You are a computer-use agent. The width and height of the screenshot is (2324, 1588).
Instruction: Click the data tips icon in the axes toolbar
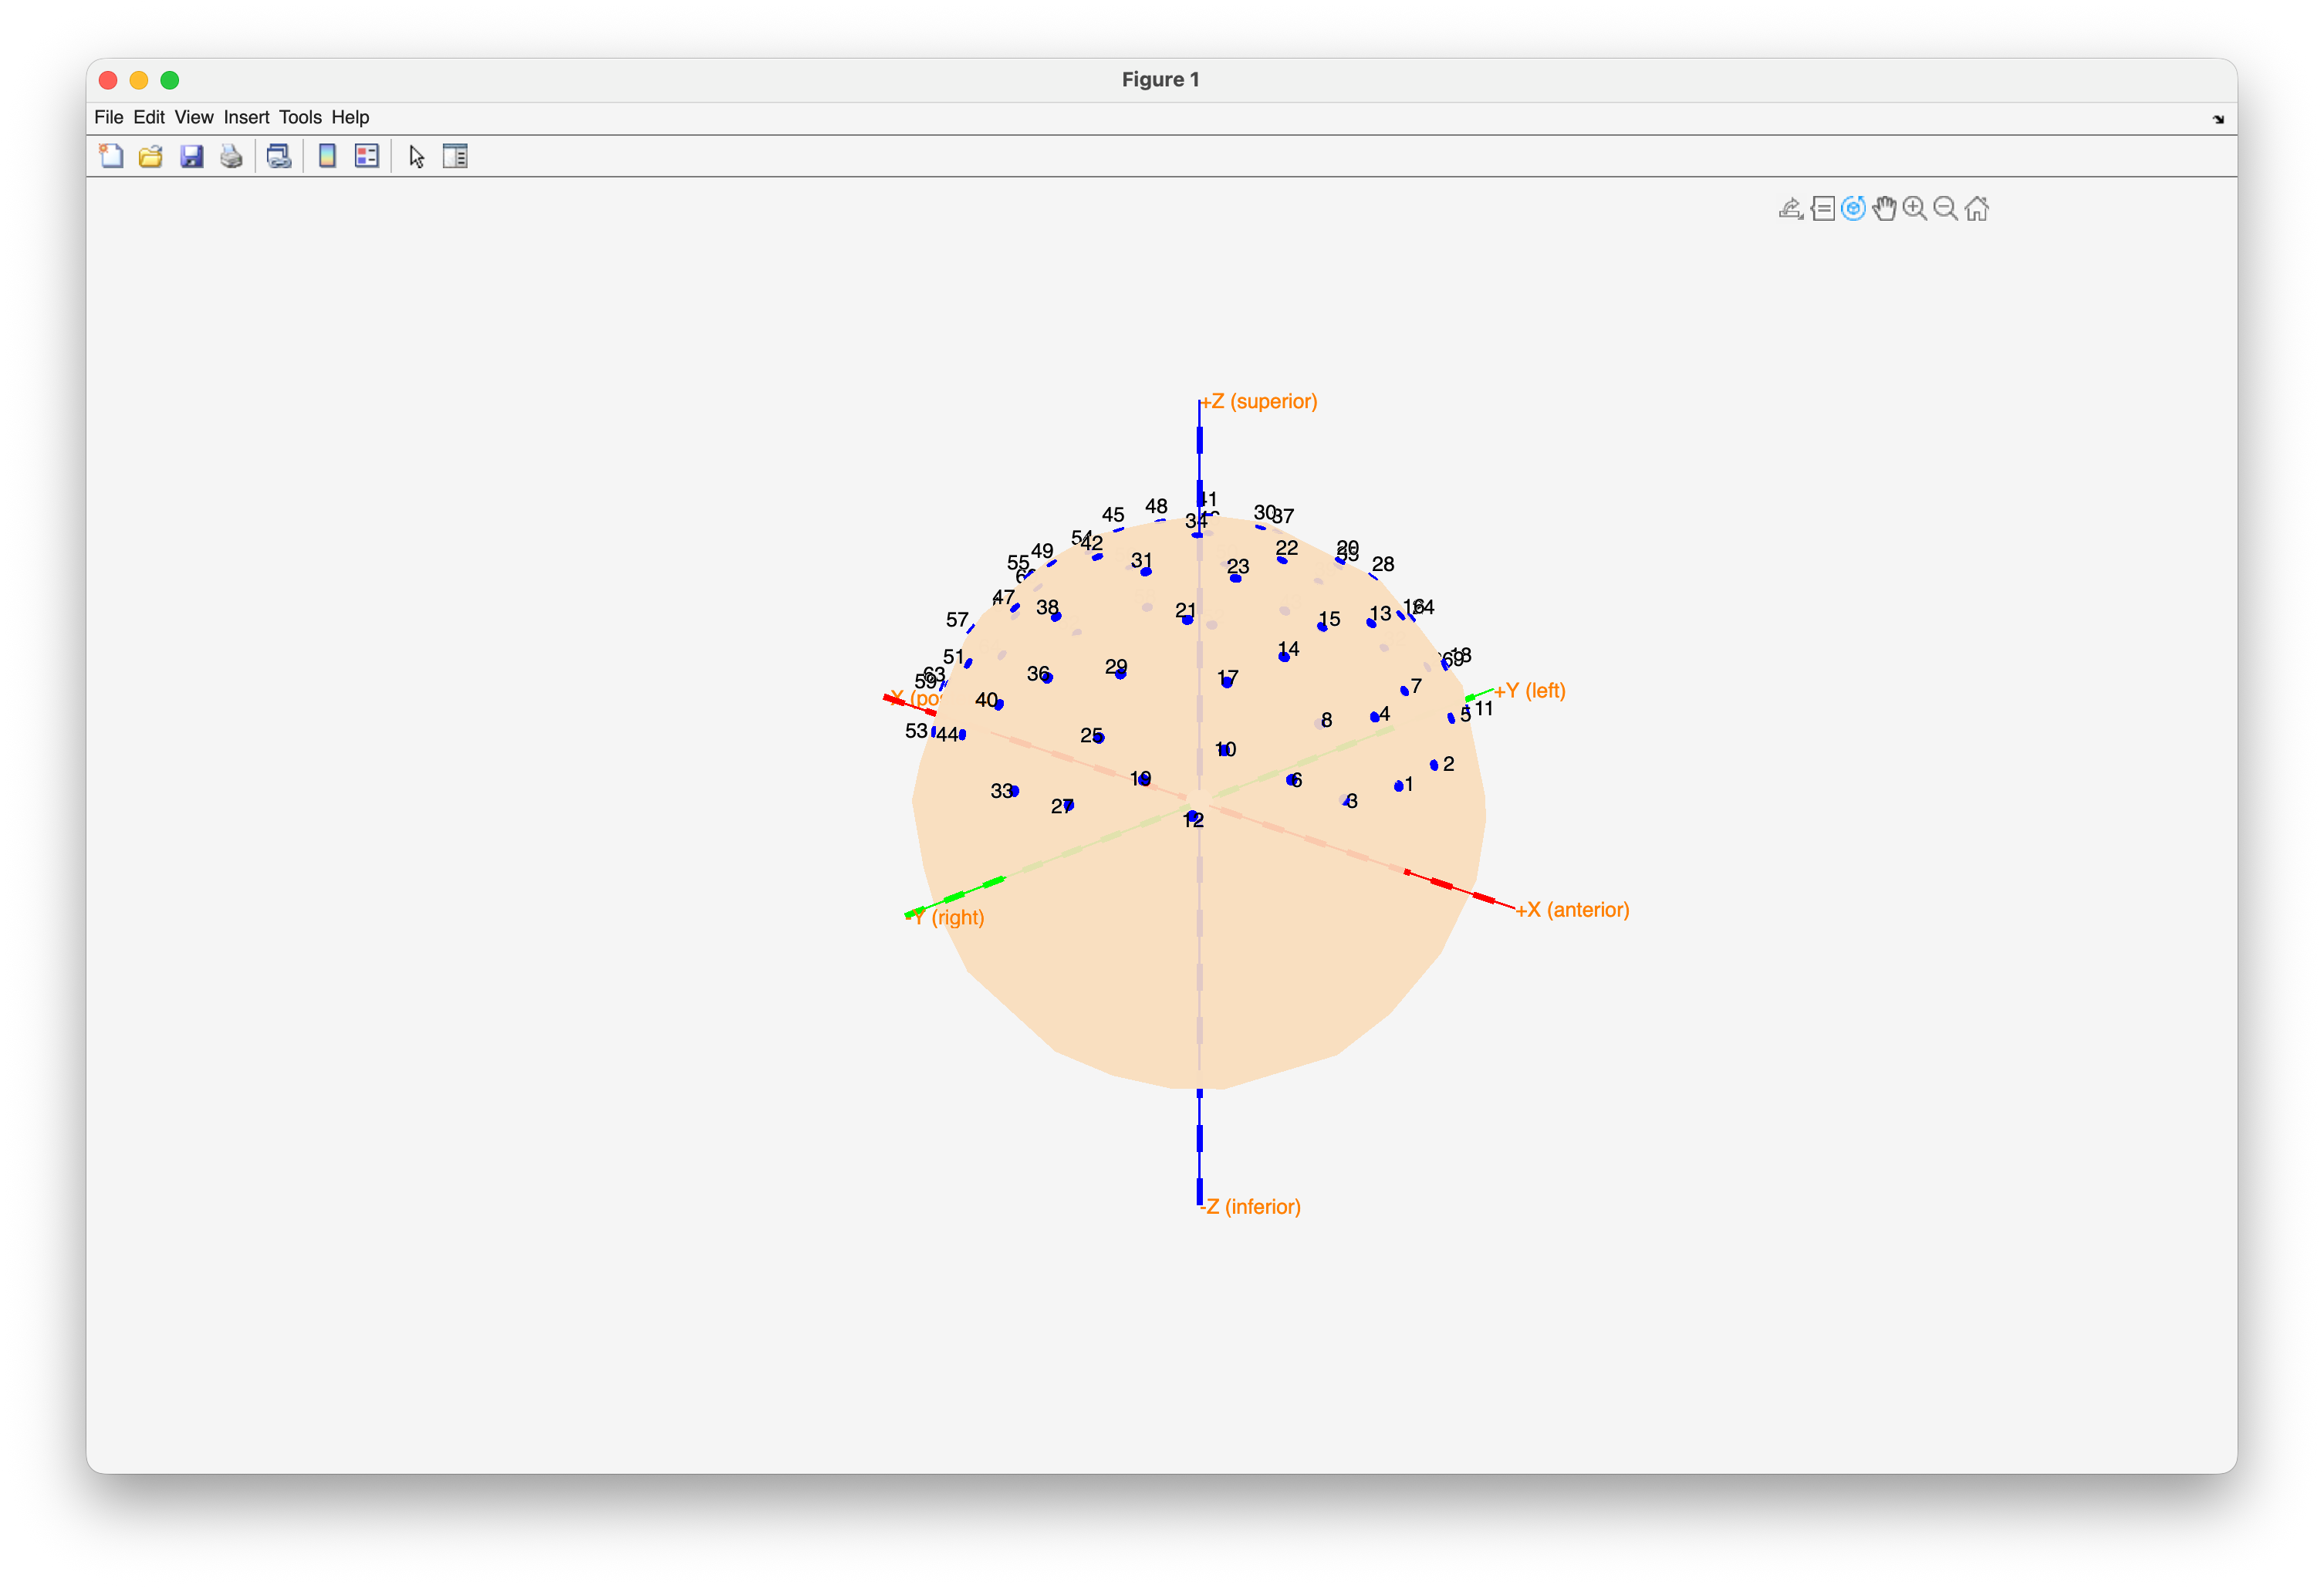tap(1822, 208)
